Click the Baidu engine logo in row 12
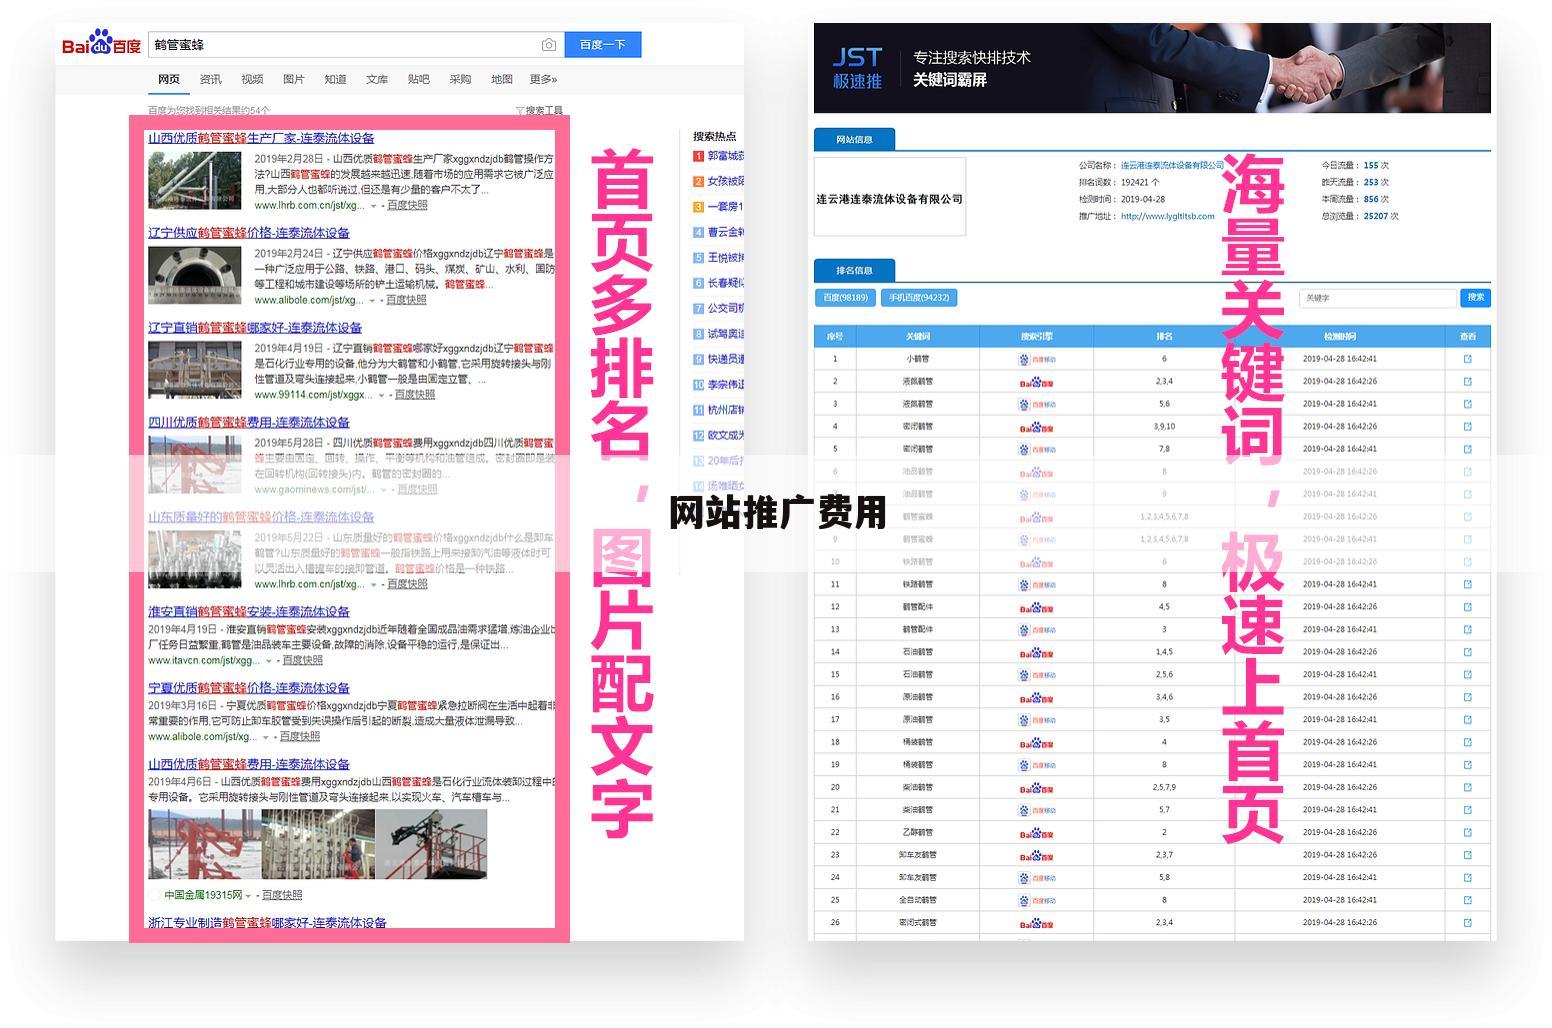 point(1037,607)
